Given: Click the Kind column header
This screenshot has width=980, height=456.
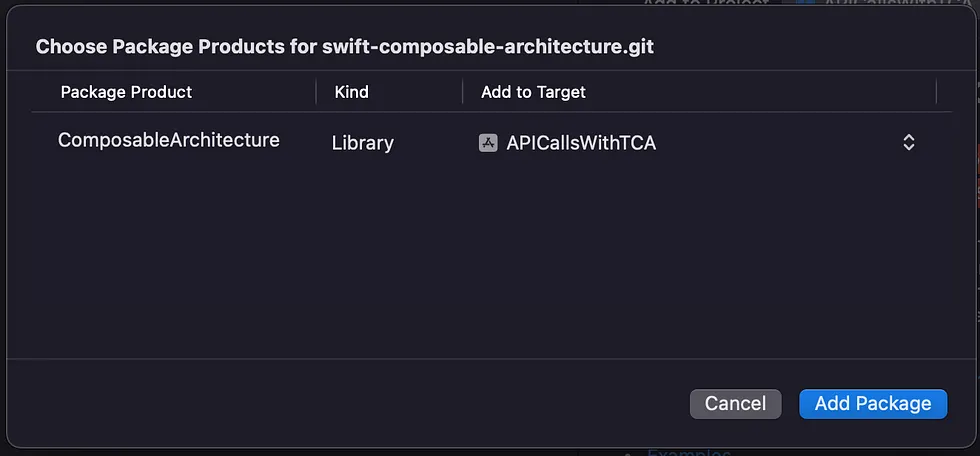Looking at the screenshot, I should [352, 92].
